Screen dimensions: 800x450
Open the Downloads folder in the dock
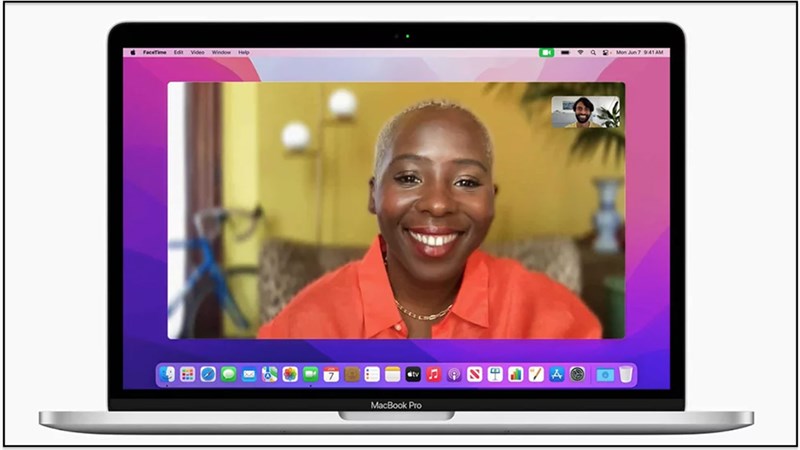(x=605, y=374)
